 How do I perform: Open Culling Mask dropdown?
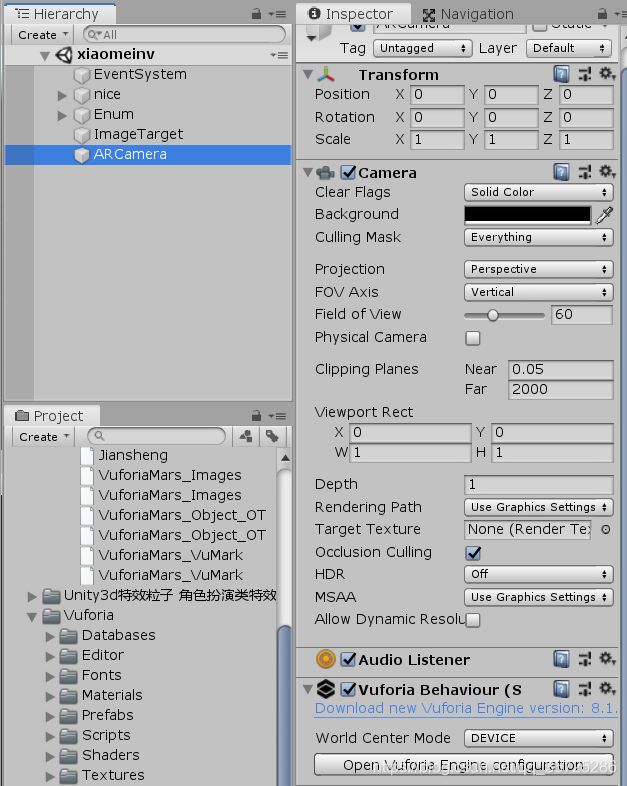(x=539, y=237)
